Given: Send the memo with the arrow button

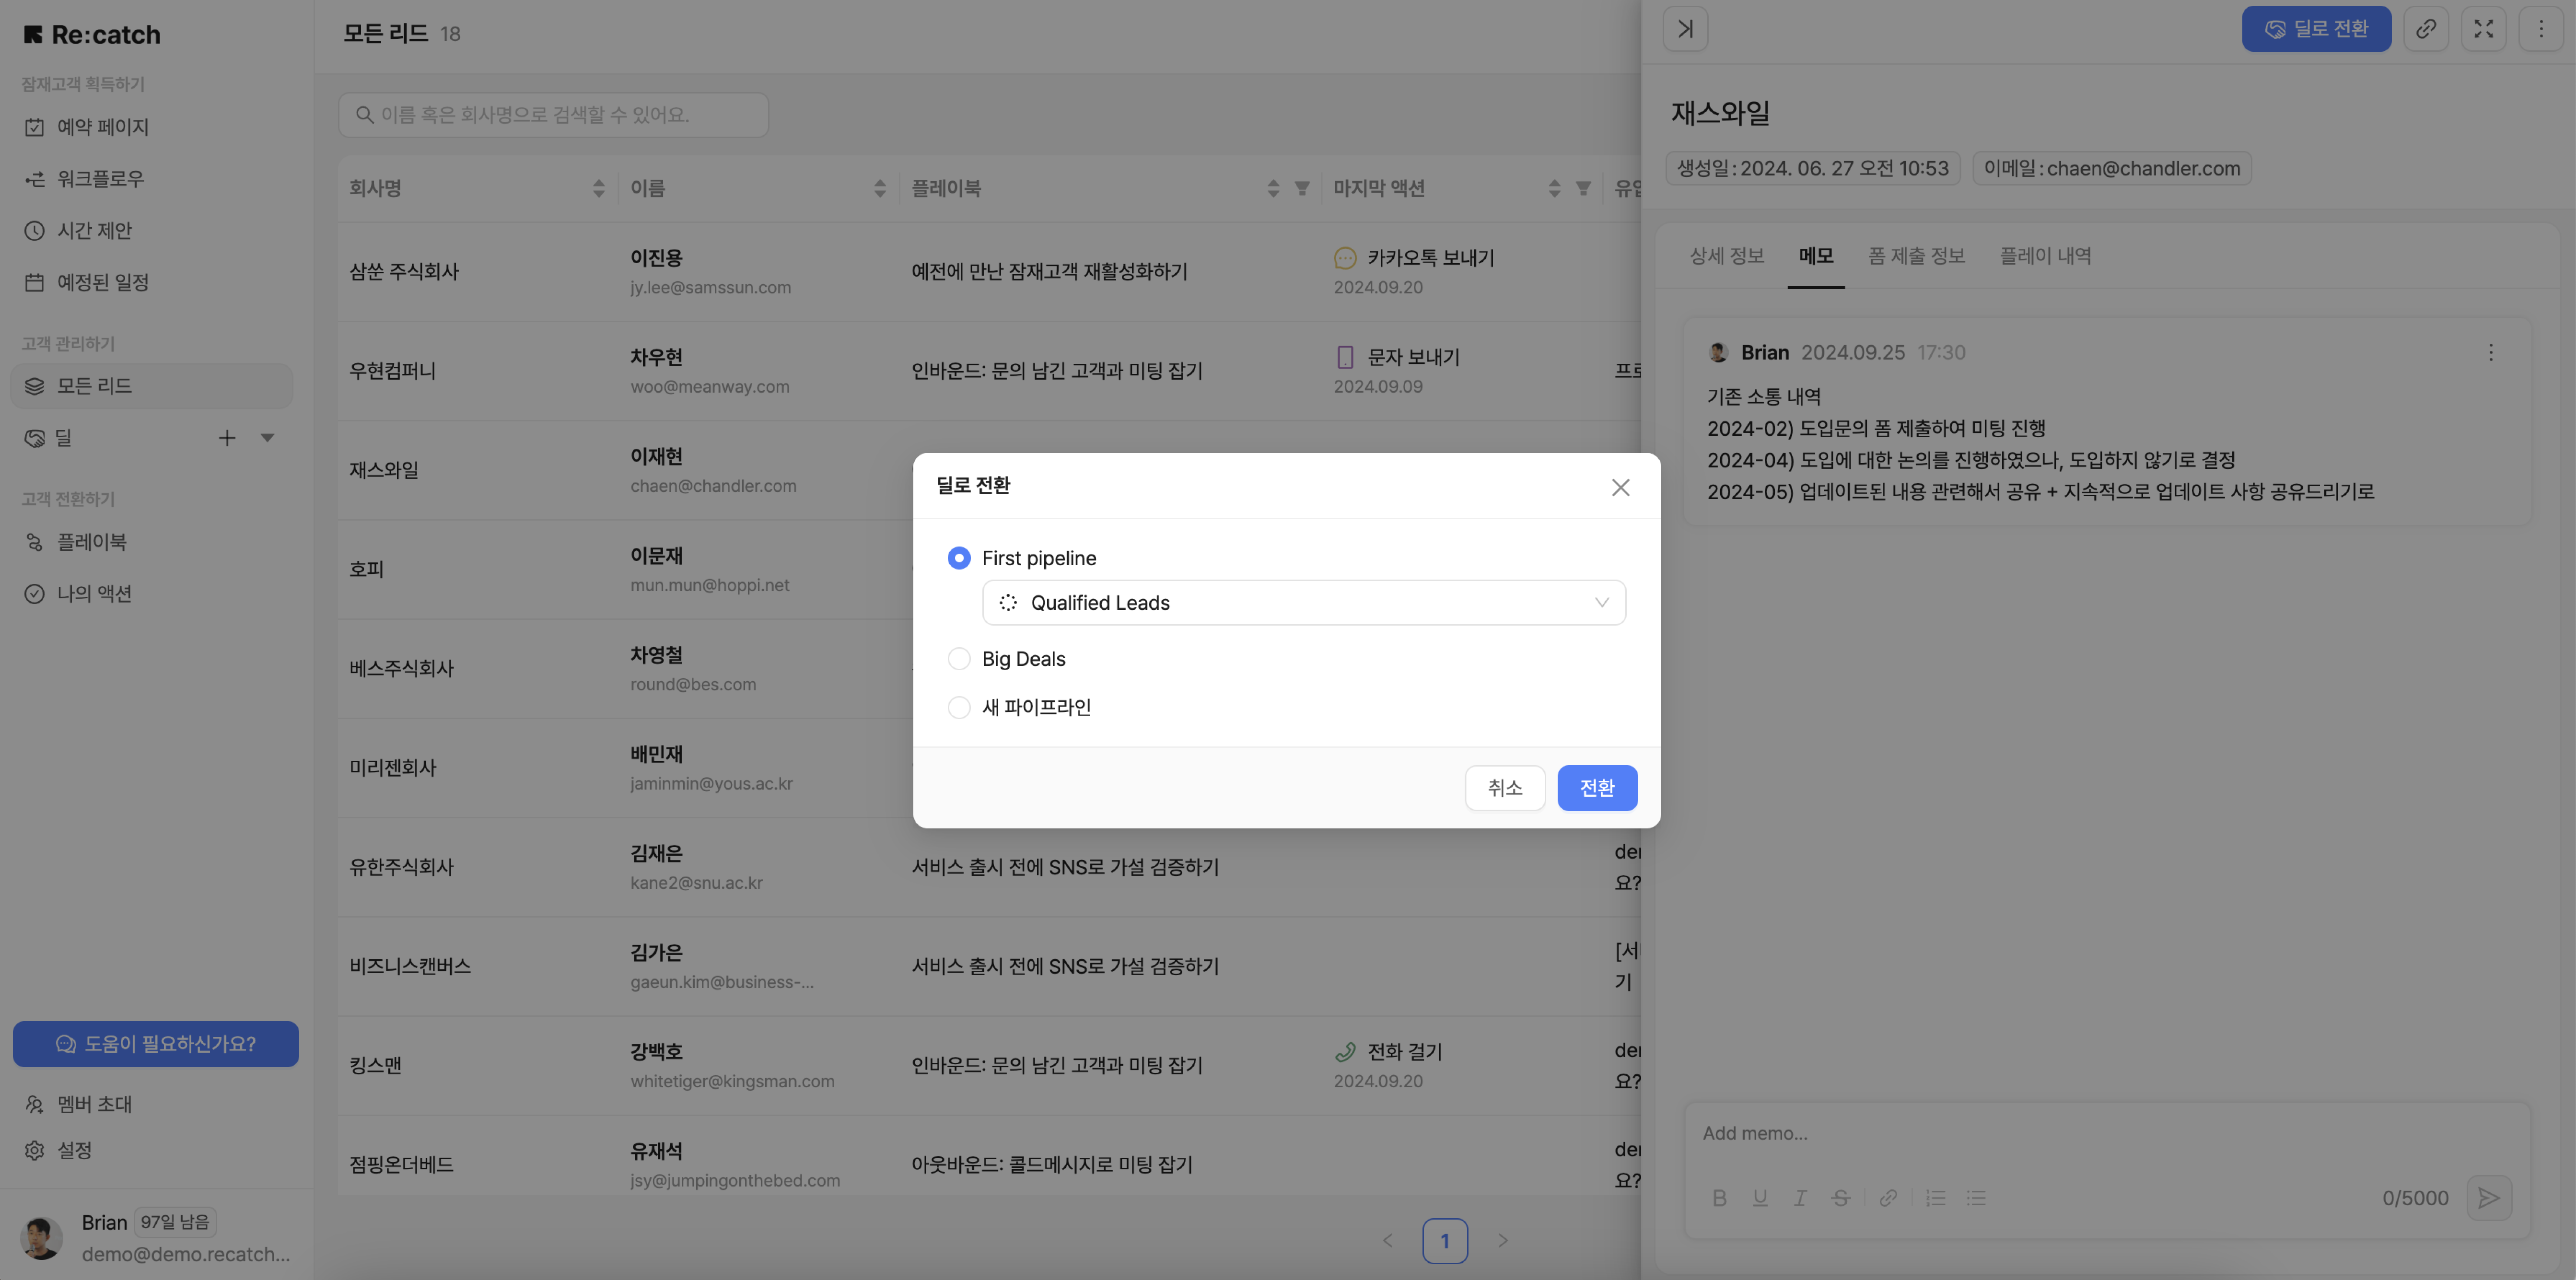Looking at the screenshot, I should click(x=2489, y=1198).
